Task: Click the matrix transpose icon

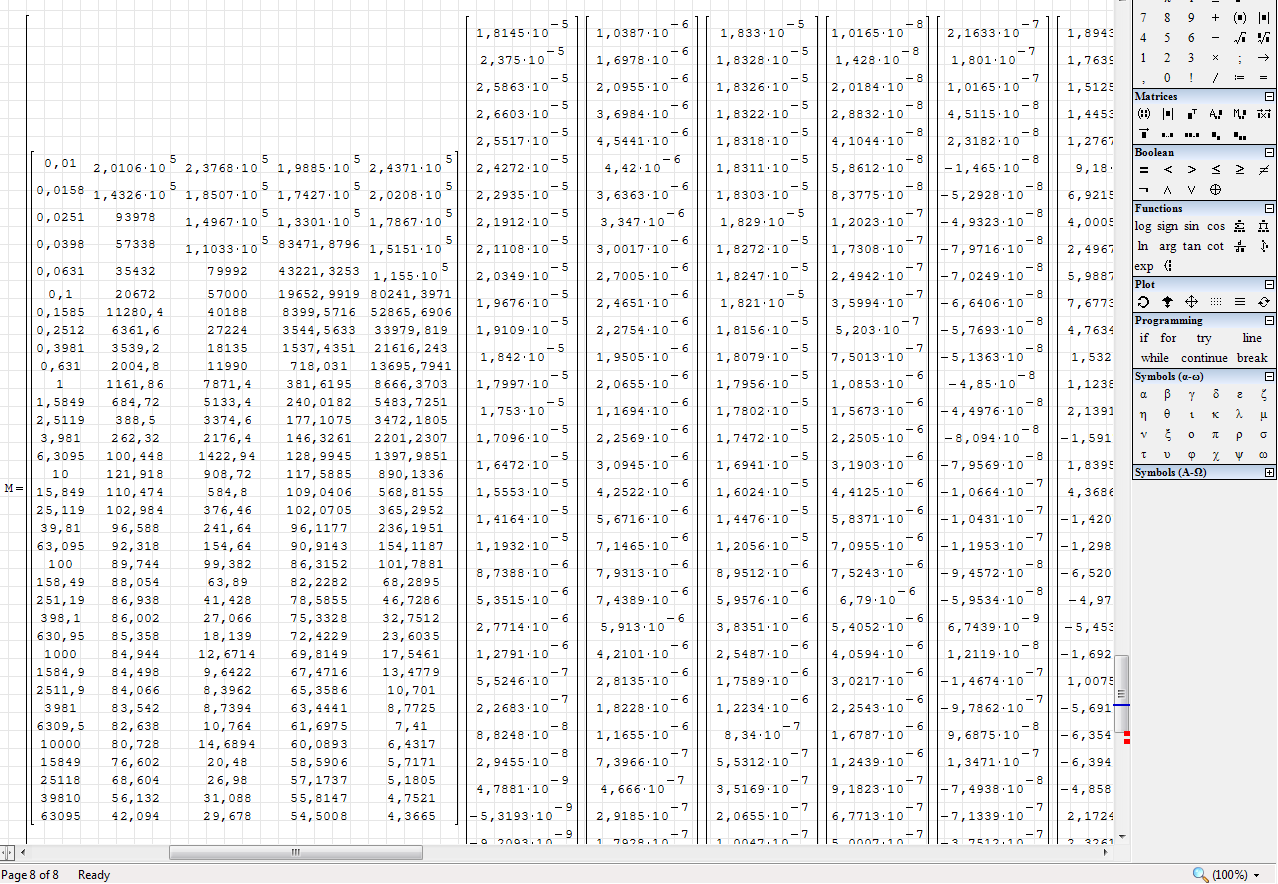Action: pos(1191,114)
